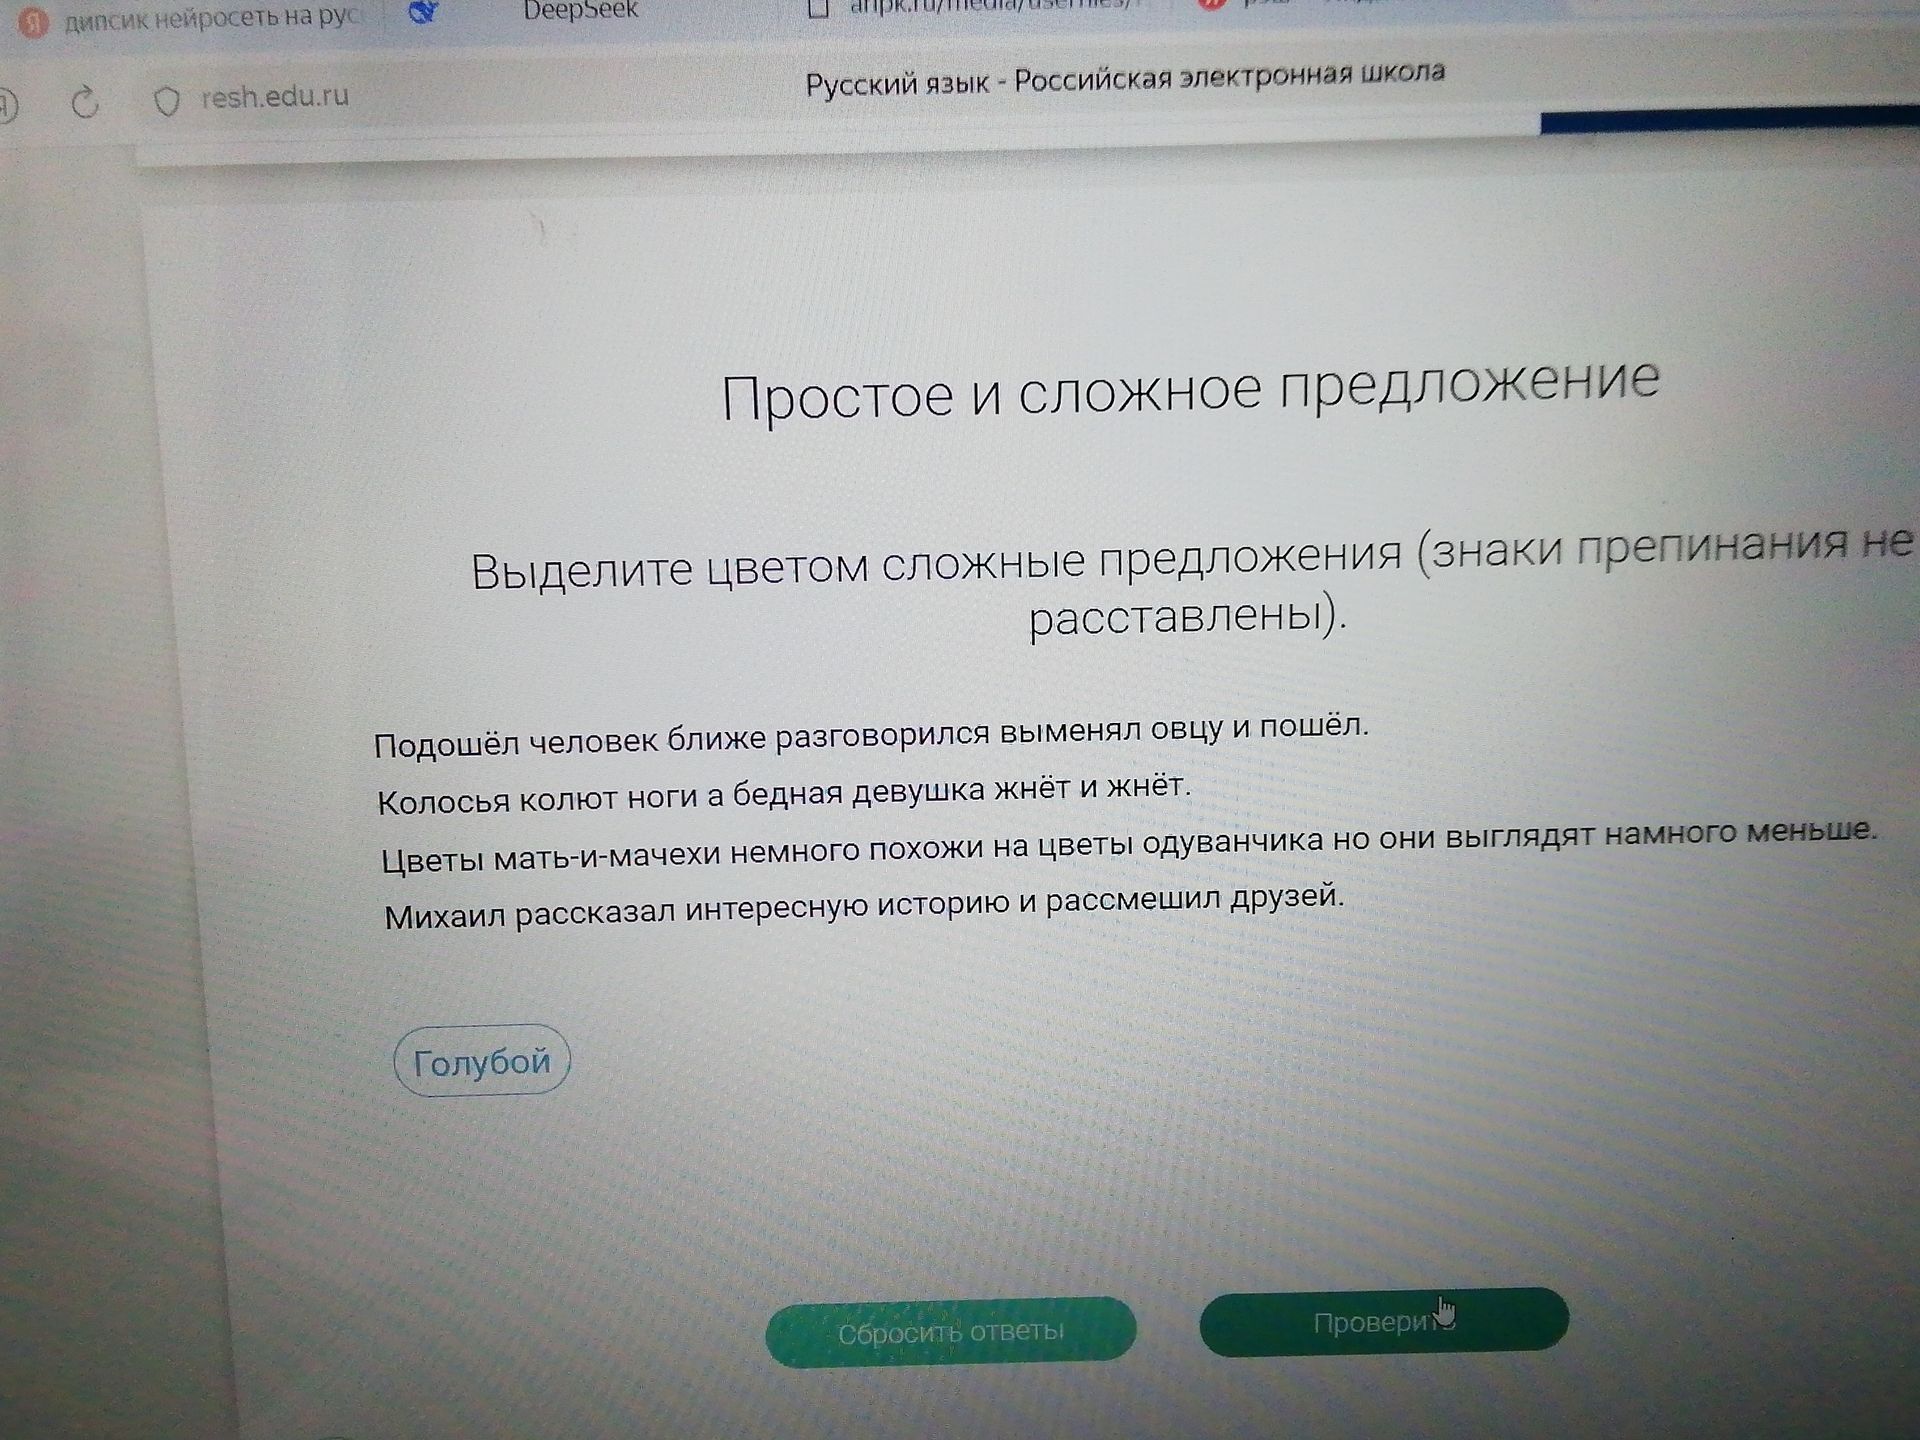Screen dimensions: 1920x1440
Task: Select sentence "Колосья колют ноги а бедная девушка…"
Action: tap(784, 793)
